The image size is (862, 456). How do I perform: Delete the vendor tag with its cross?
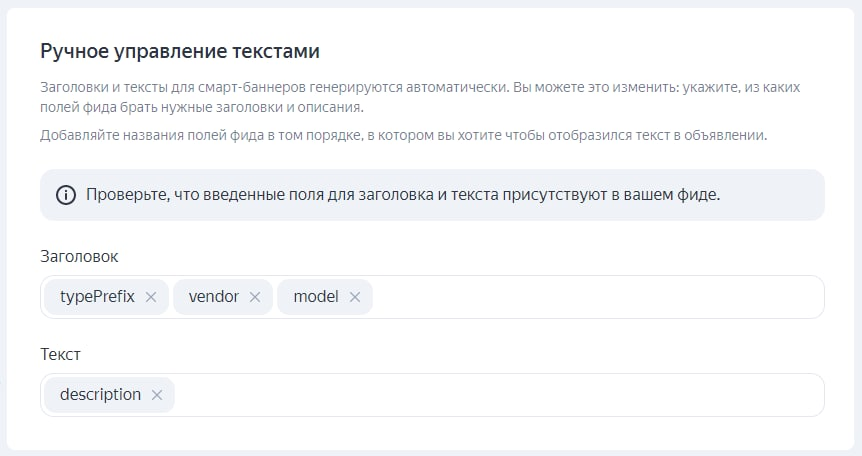pyautogui.click(x=254, y=297)
